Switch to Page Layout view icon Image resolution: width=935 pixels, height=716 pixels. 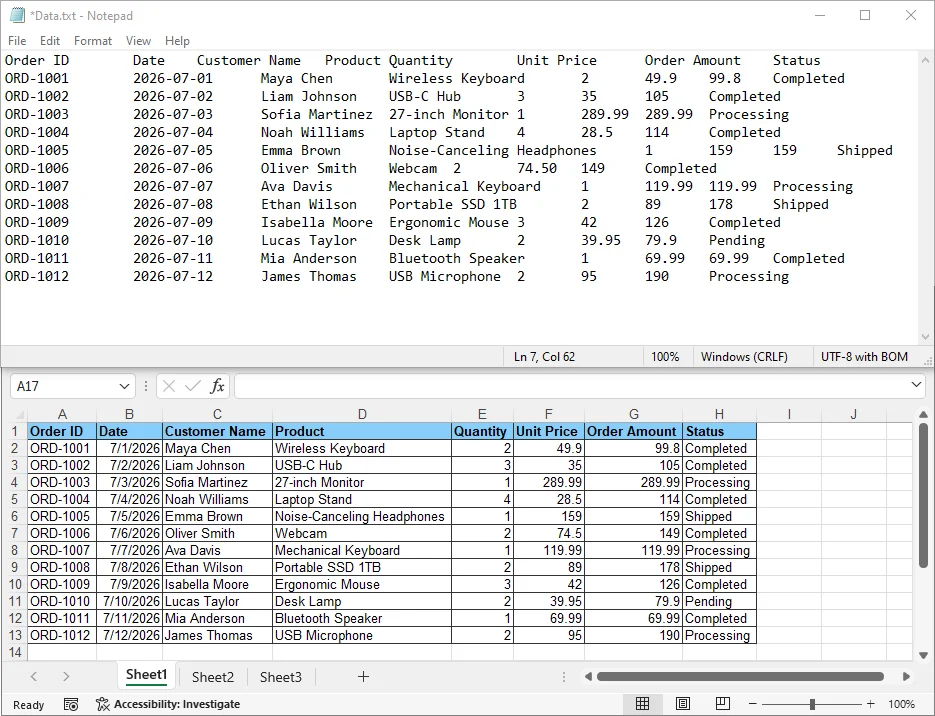(683, 704)
